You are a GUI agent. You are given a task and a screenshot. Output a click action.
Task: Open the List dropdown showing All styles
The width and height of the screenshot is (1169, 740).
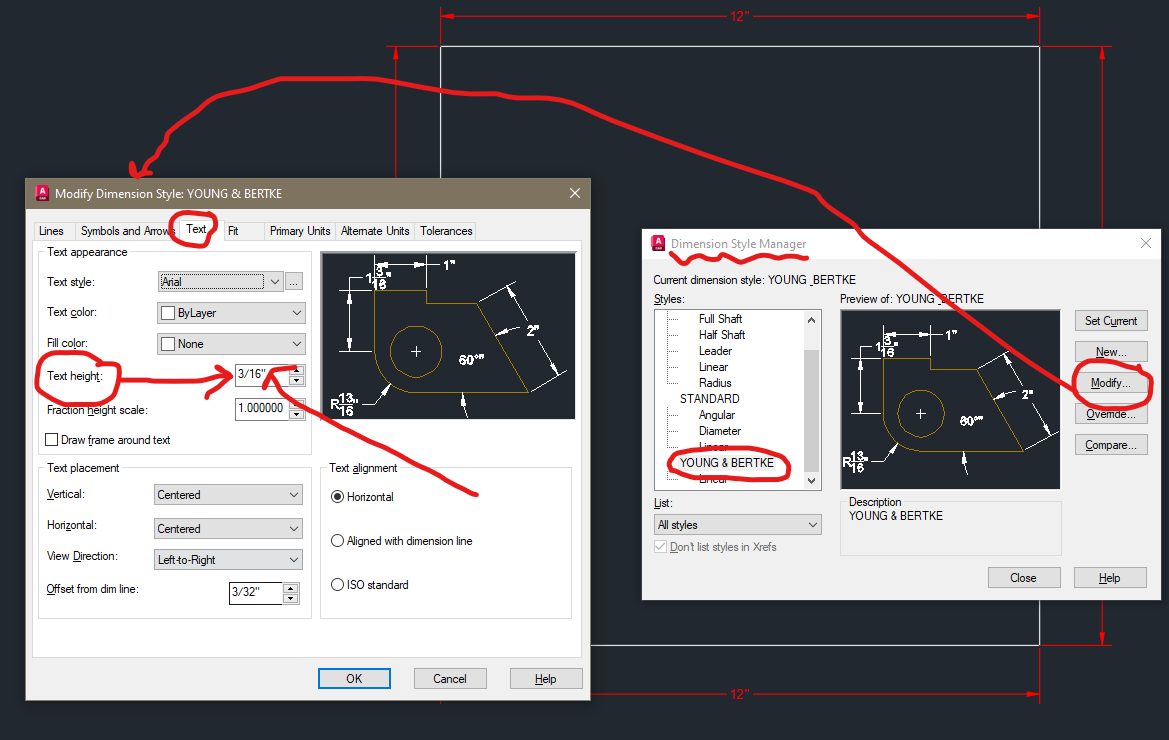[x=737, y=525]
